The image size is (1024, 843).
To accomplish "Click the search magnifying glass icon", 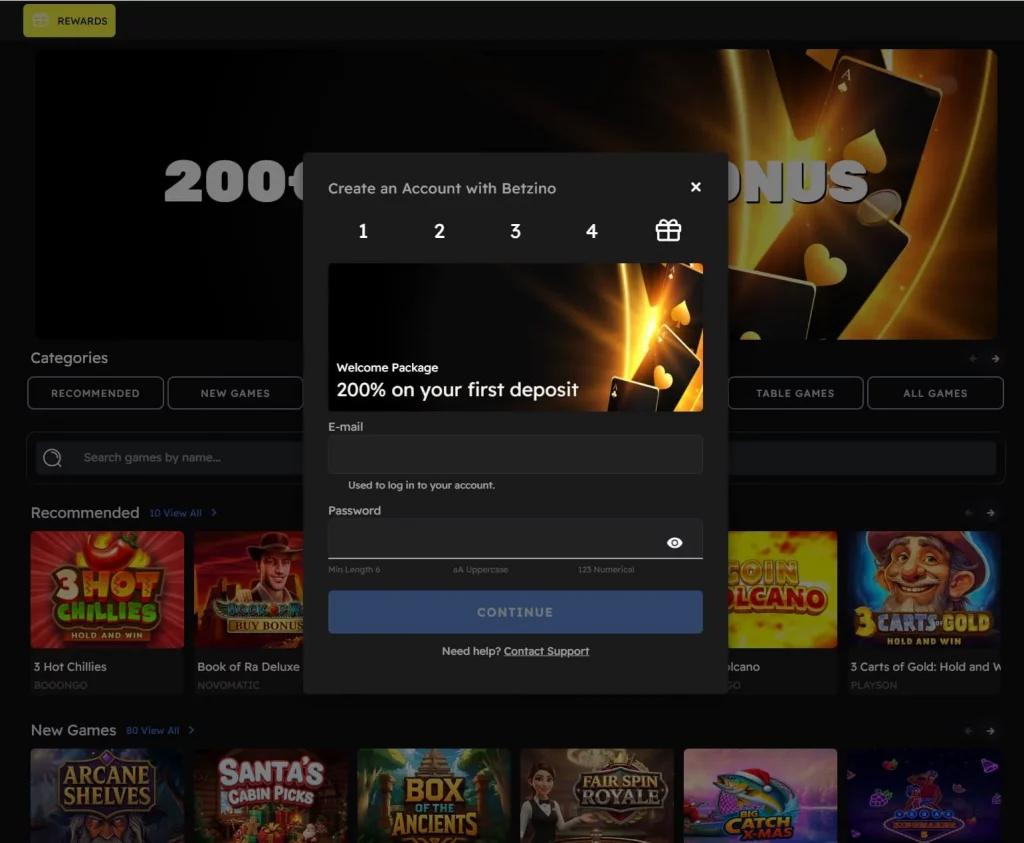I will point(51,456).
